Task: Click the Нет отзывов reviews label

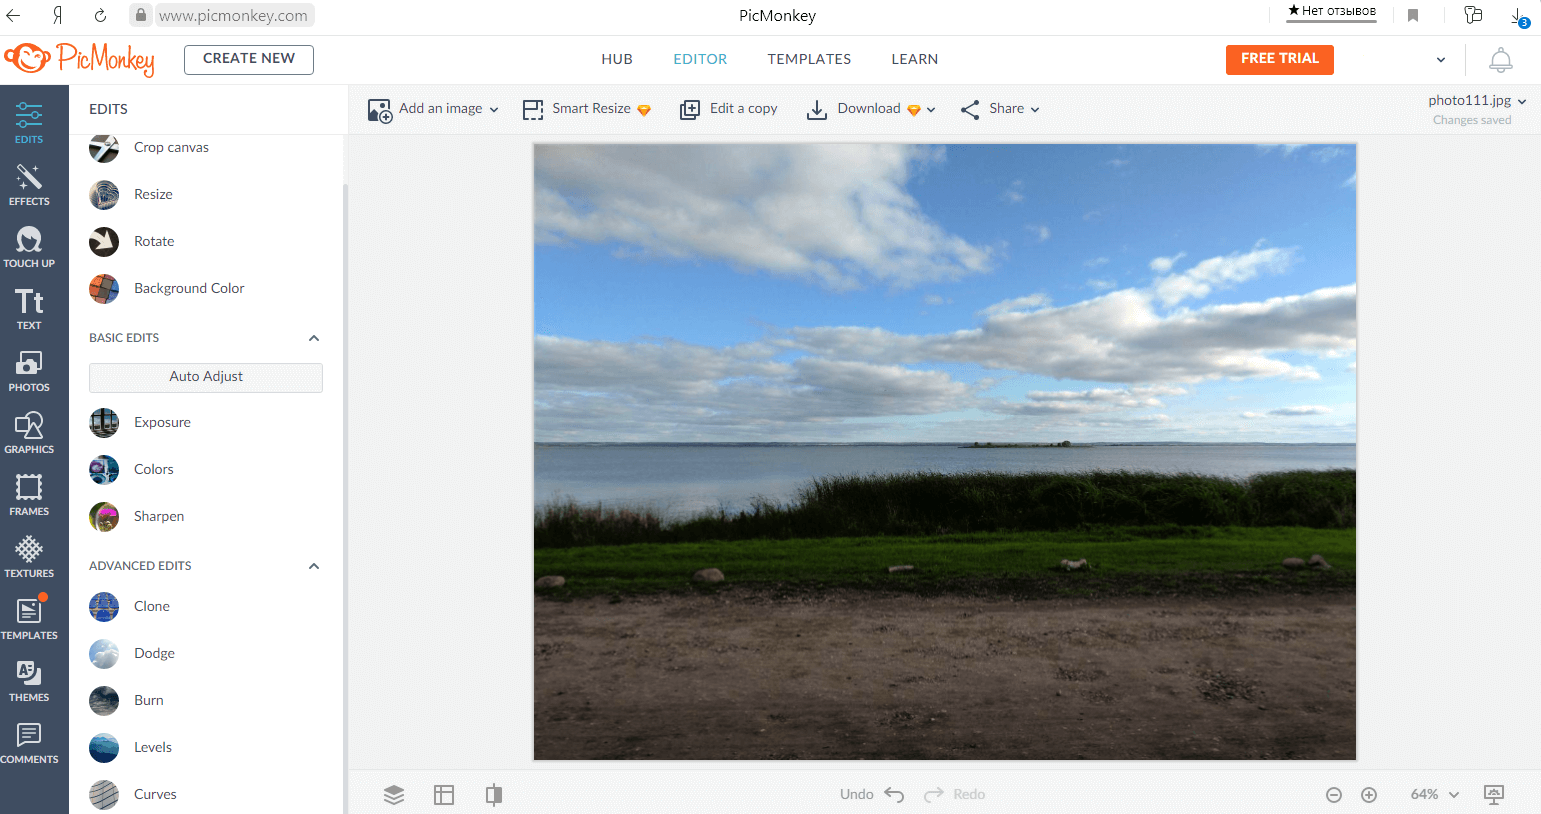Action: [x=1332, y=11]
